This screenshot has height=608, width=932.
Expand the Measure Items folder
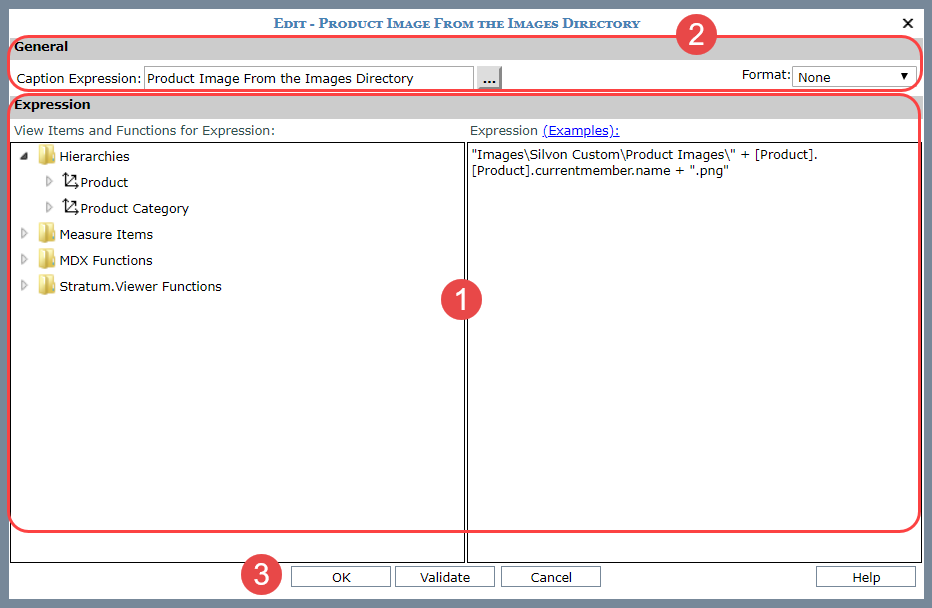(24, 234)
